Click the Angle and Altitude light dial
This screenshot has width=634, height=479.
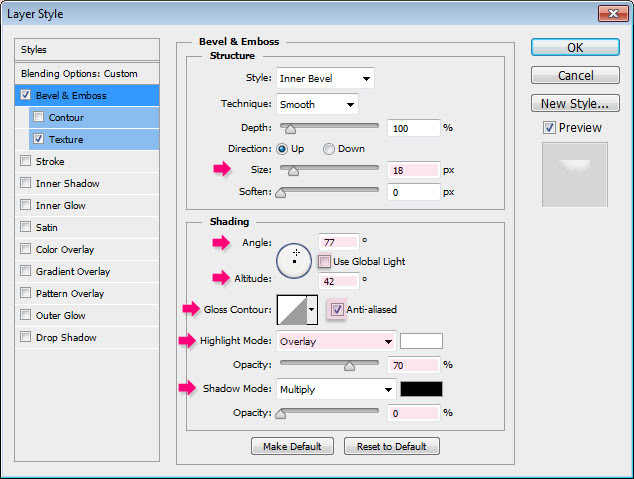coord(294,261)
